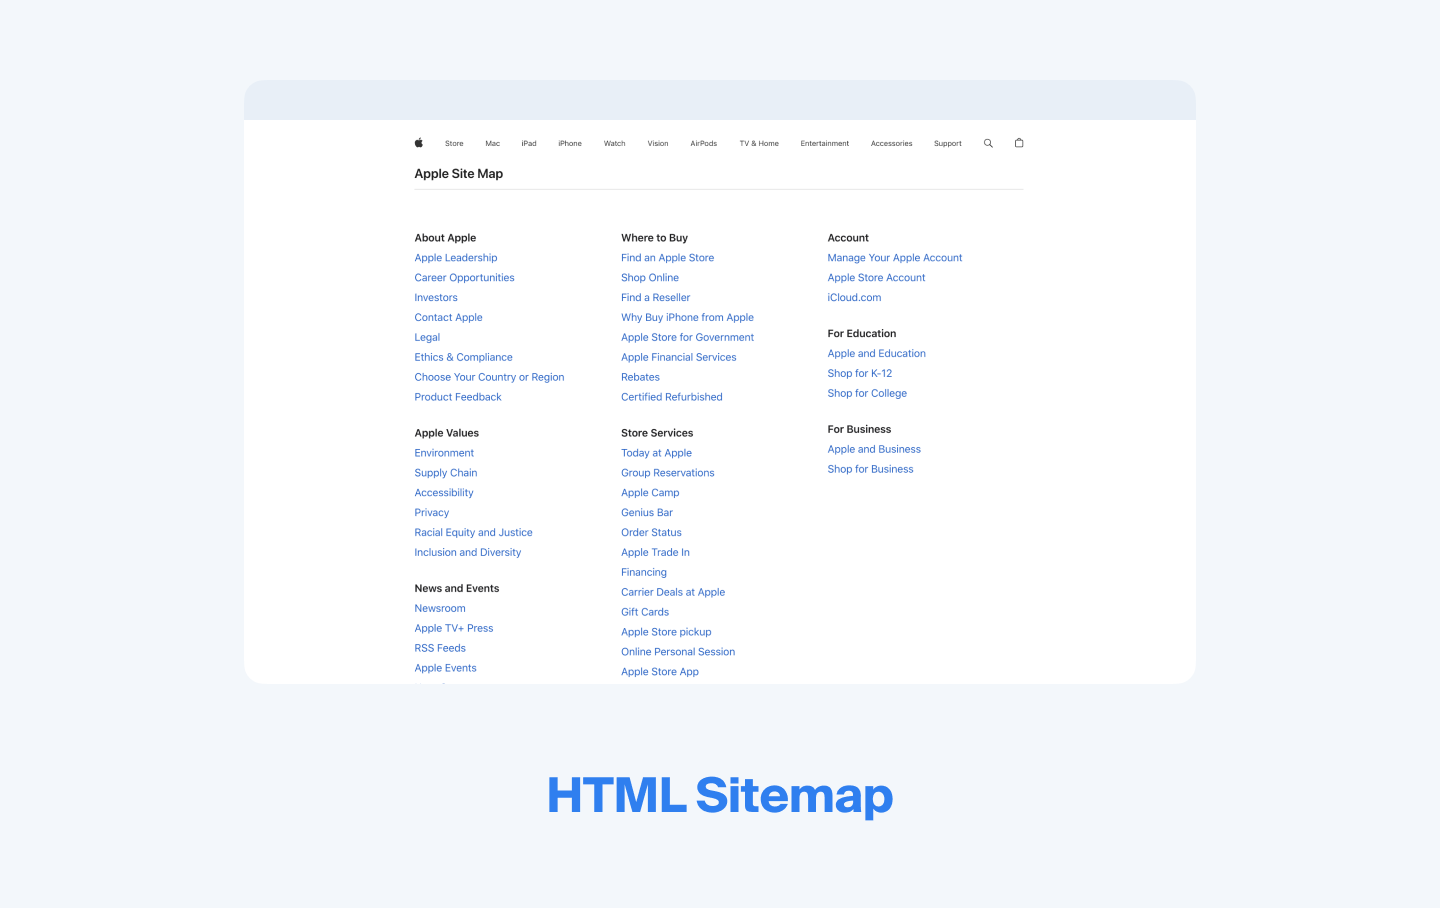Open Apple Trade In link
Viewport: 1440px width, 908px height.
tap(656, 553)
